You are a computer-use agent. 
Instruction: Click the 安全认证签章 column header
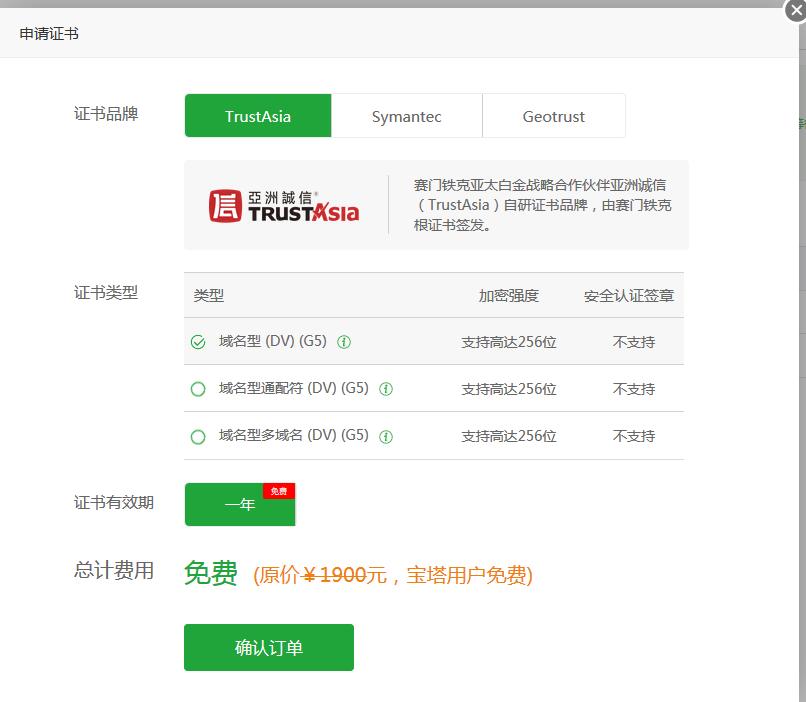(x=629, y=295)
